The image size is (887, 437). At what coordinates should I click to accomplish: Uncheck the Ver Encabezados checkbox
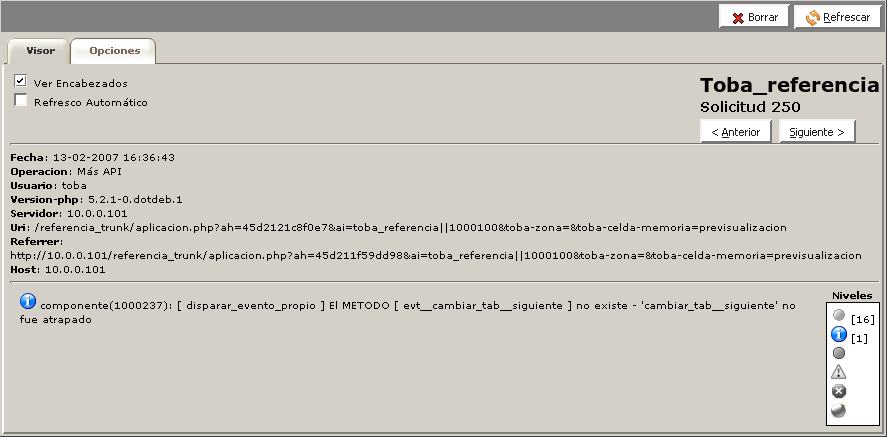21,81
